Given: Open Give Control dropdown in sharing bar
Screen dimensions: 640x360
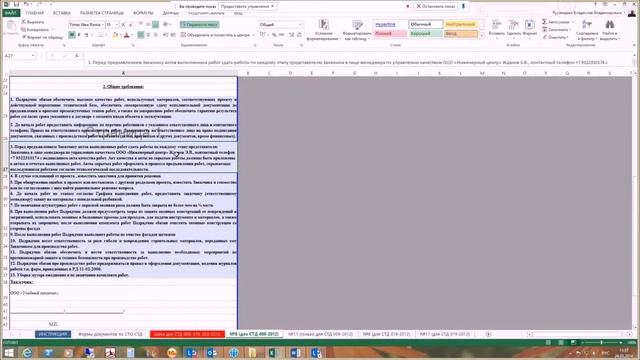Looking at the screenshot, I should (248, 7).
